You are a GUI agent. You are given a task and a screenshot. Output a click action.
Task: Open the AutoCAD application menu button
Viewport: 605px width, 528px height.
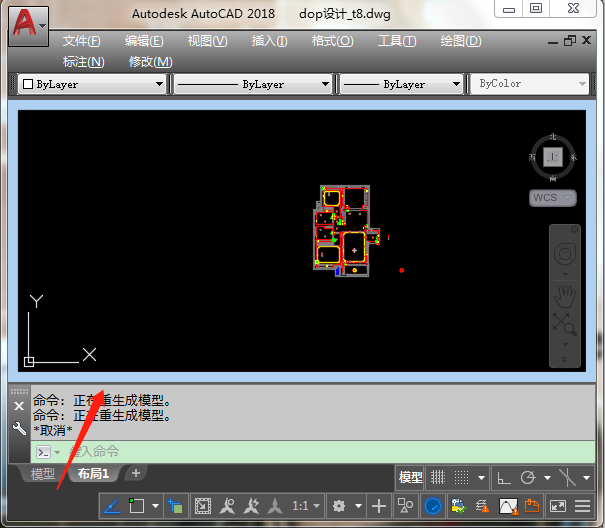29,23
